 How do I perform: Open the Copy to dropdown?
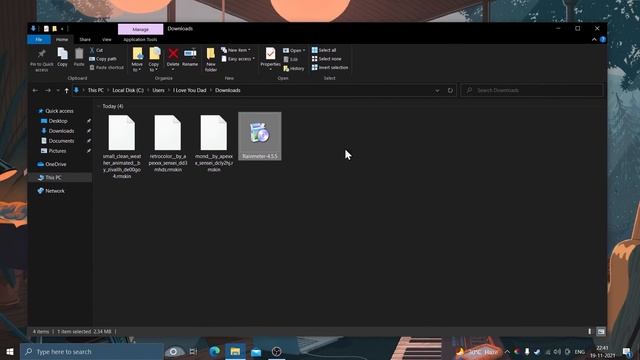click(x=154, y=60)
